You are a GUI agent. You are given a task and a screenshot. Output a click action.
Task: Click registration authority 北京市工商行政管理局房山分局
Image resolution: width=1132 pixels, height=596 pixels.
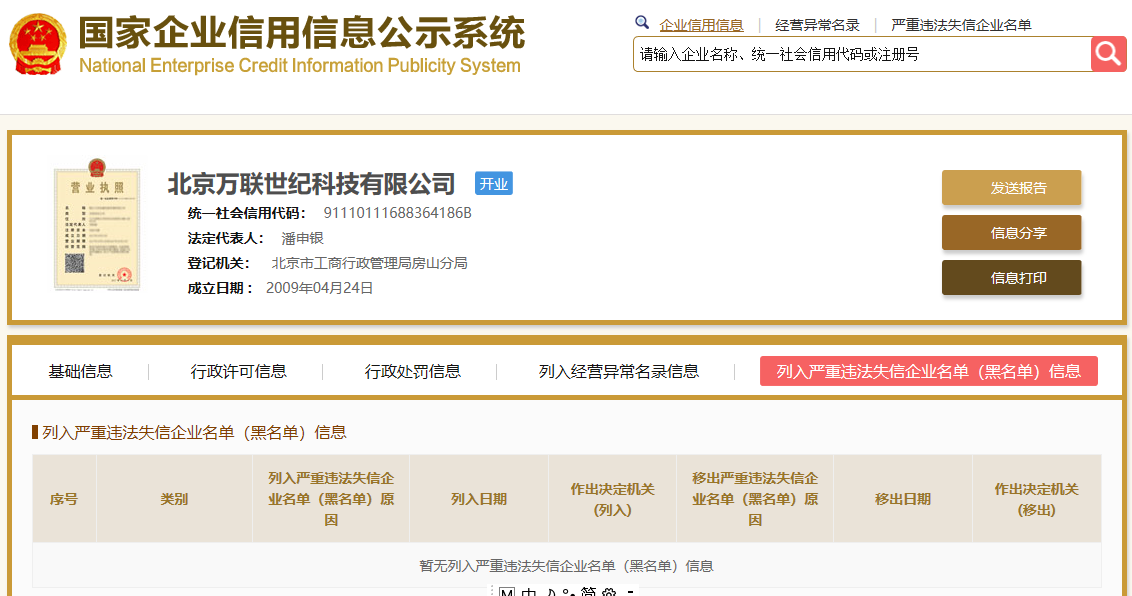(x=369, y=263)
